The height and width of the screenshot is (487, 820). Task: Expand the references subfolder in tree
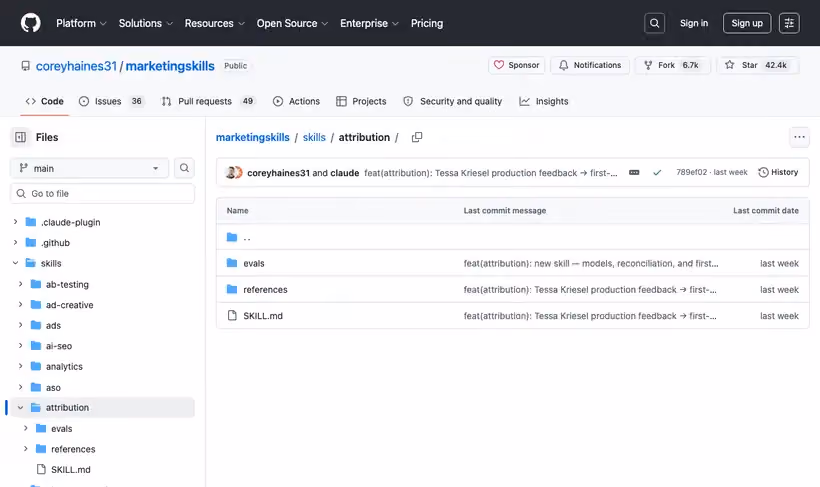(26, 449)
